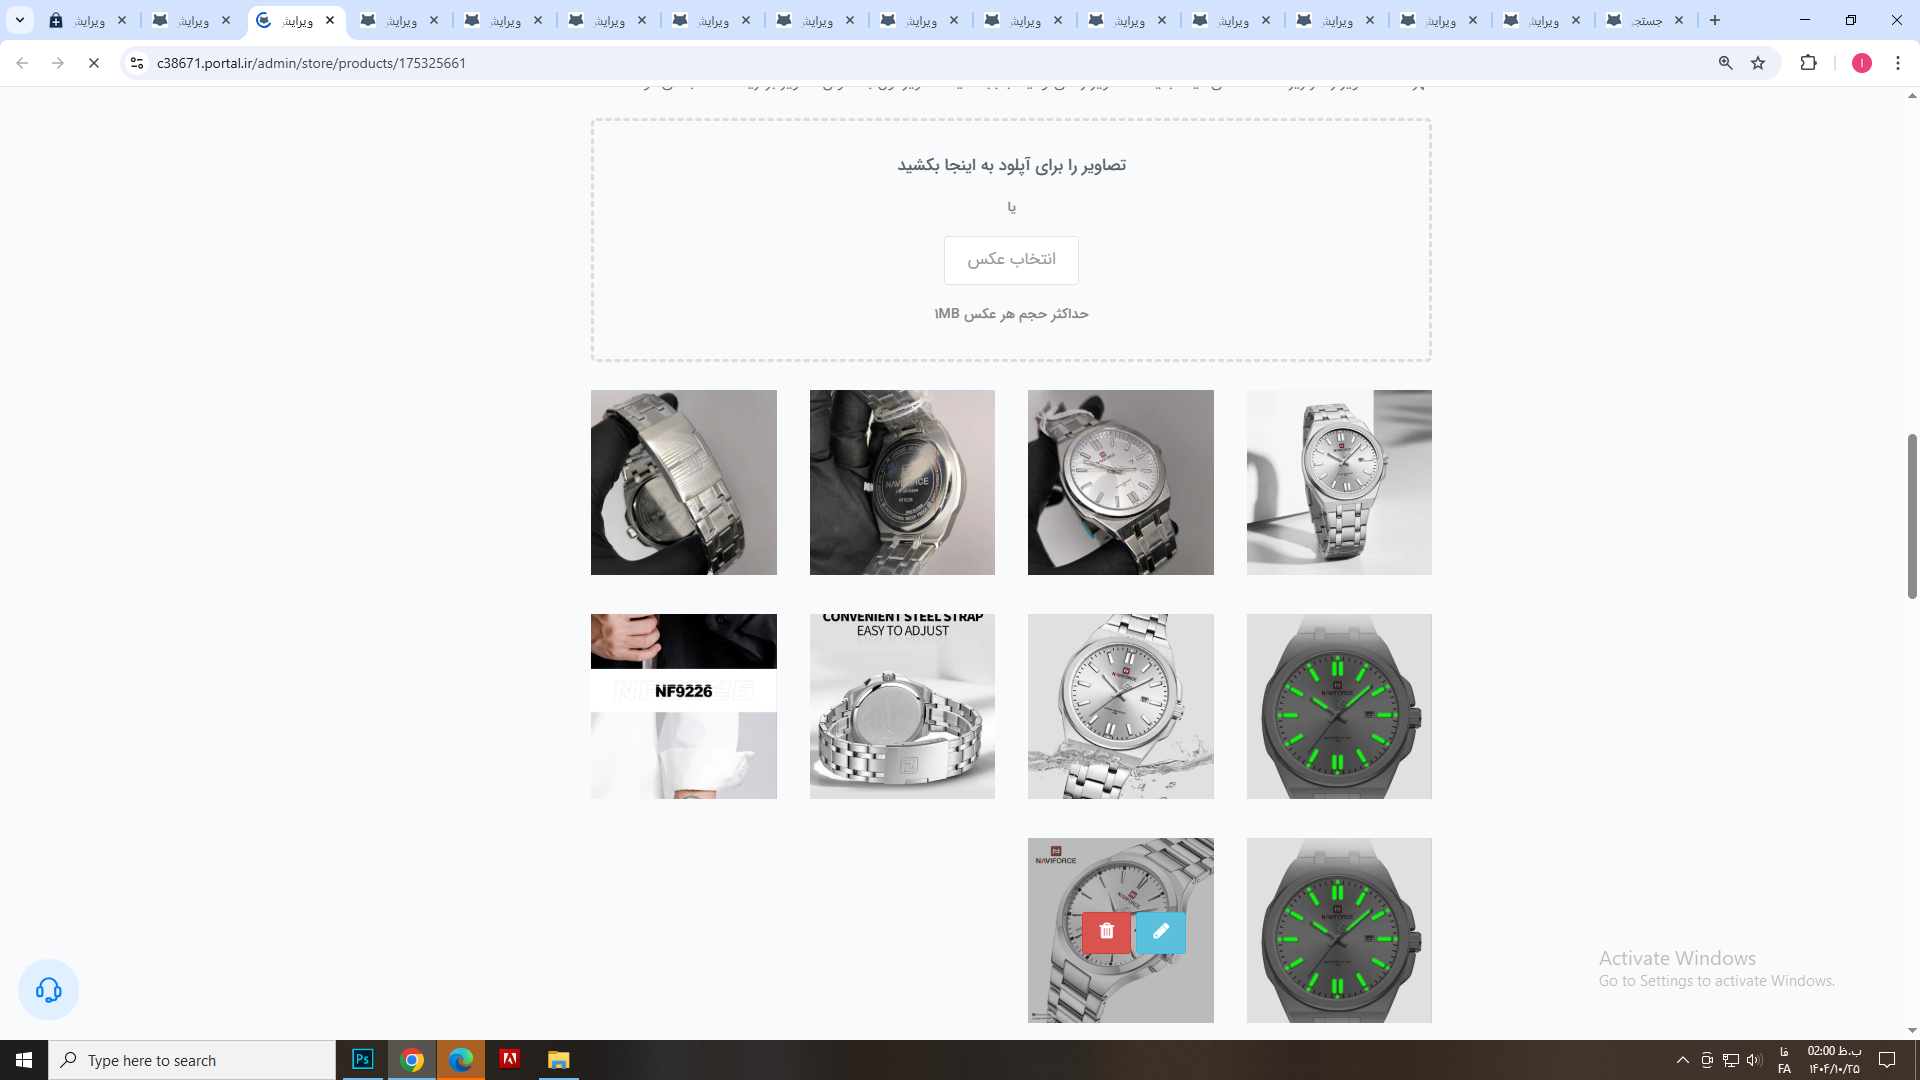This screenshot has height=1080, width=1920.
Task: Click the red trash delete icon
Action: point(1106,932)
